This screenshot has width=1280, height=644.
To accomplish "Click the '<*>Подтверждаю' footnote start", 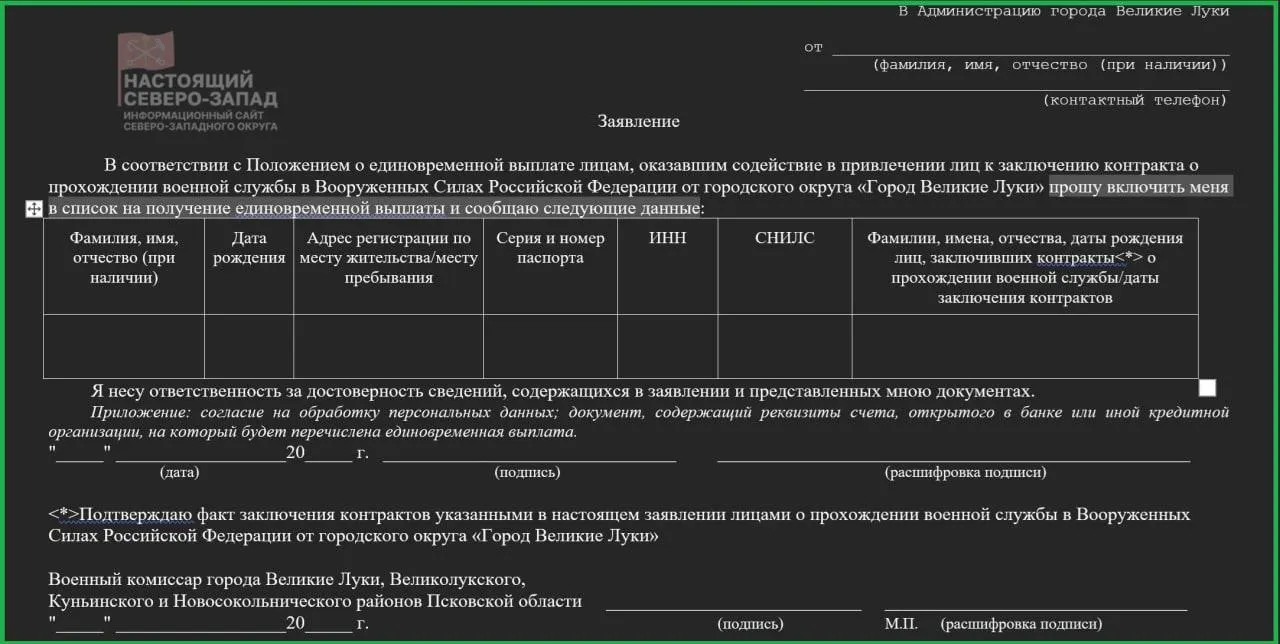I will click(120, 514).
